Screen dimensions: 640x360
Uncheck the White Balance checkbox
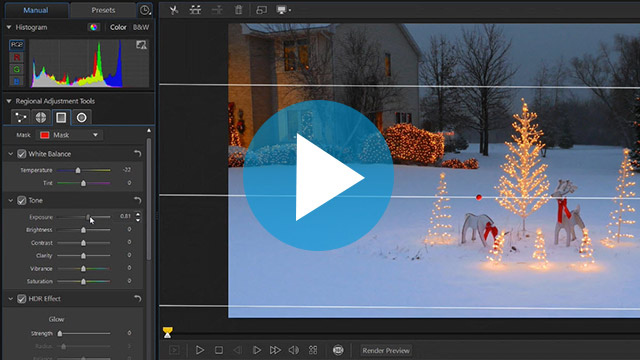pos(22,154)
